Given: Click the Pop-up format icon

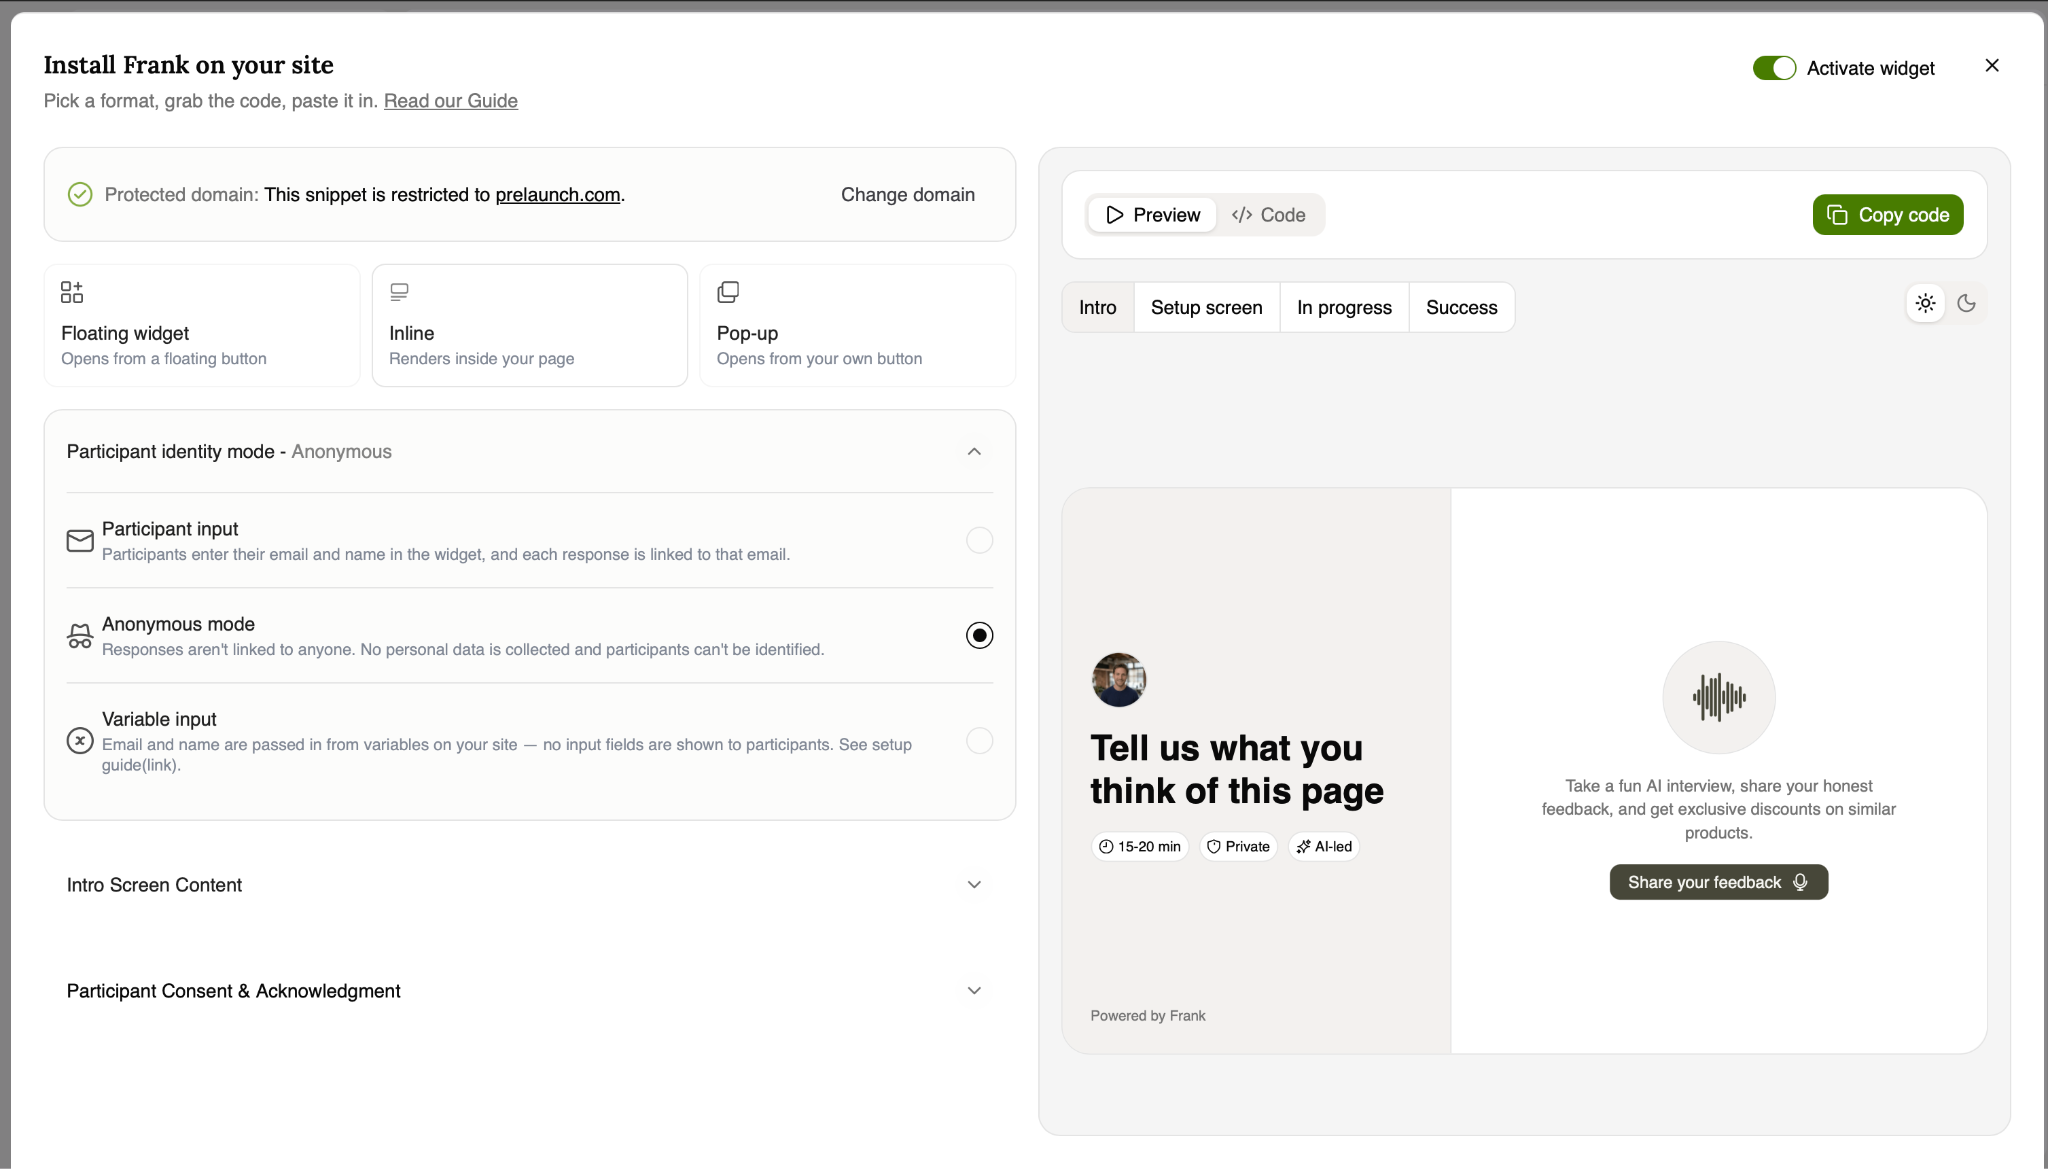Looking at the screenshot, I should point(728,292).
